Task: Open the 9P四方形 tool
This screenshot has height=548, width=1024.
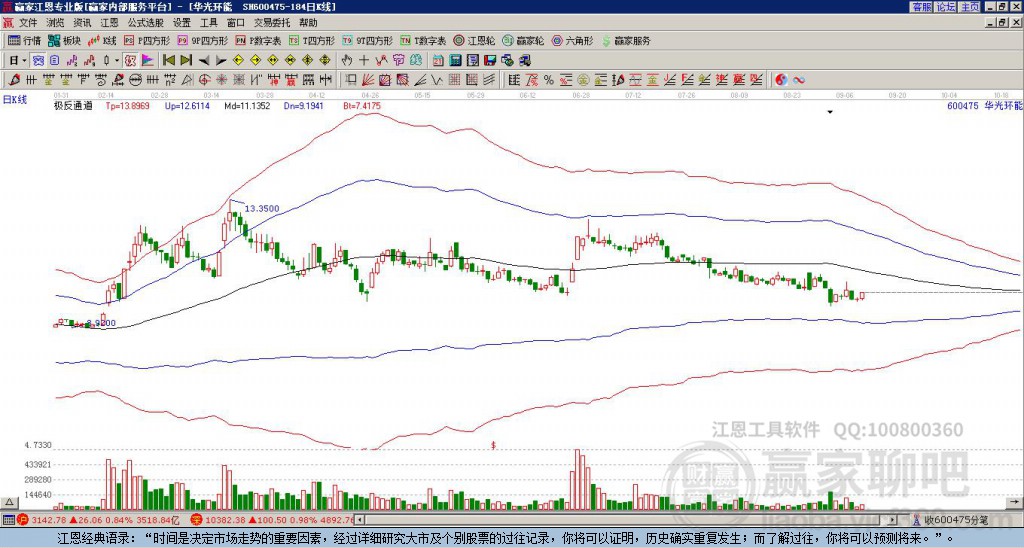Action: pyautogui.click(x=203, y=40)
